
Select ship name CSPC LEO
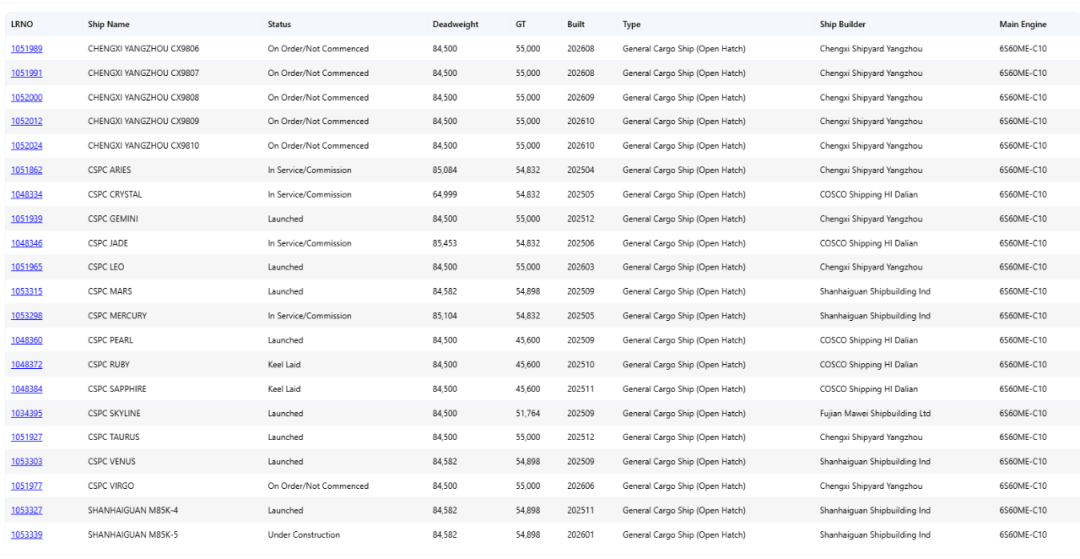pyautogui.click(x=106, y=267)
